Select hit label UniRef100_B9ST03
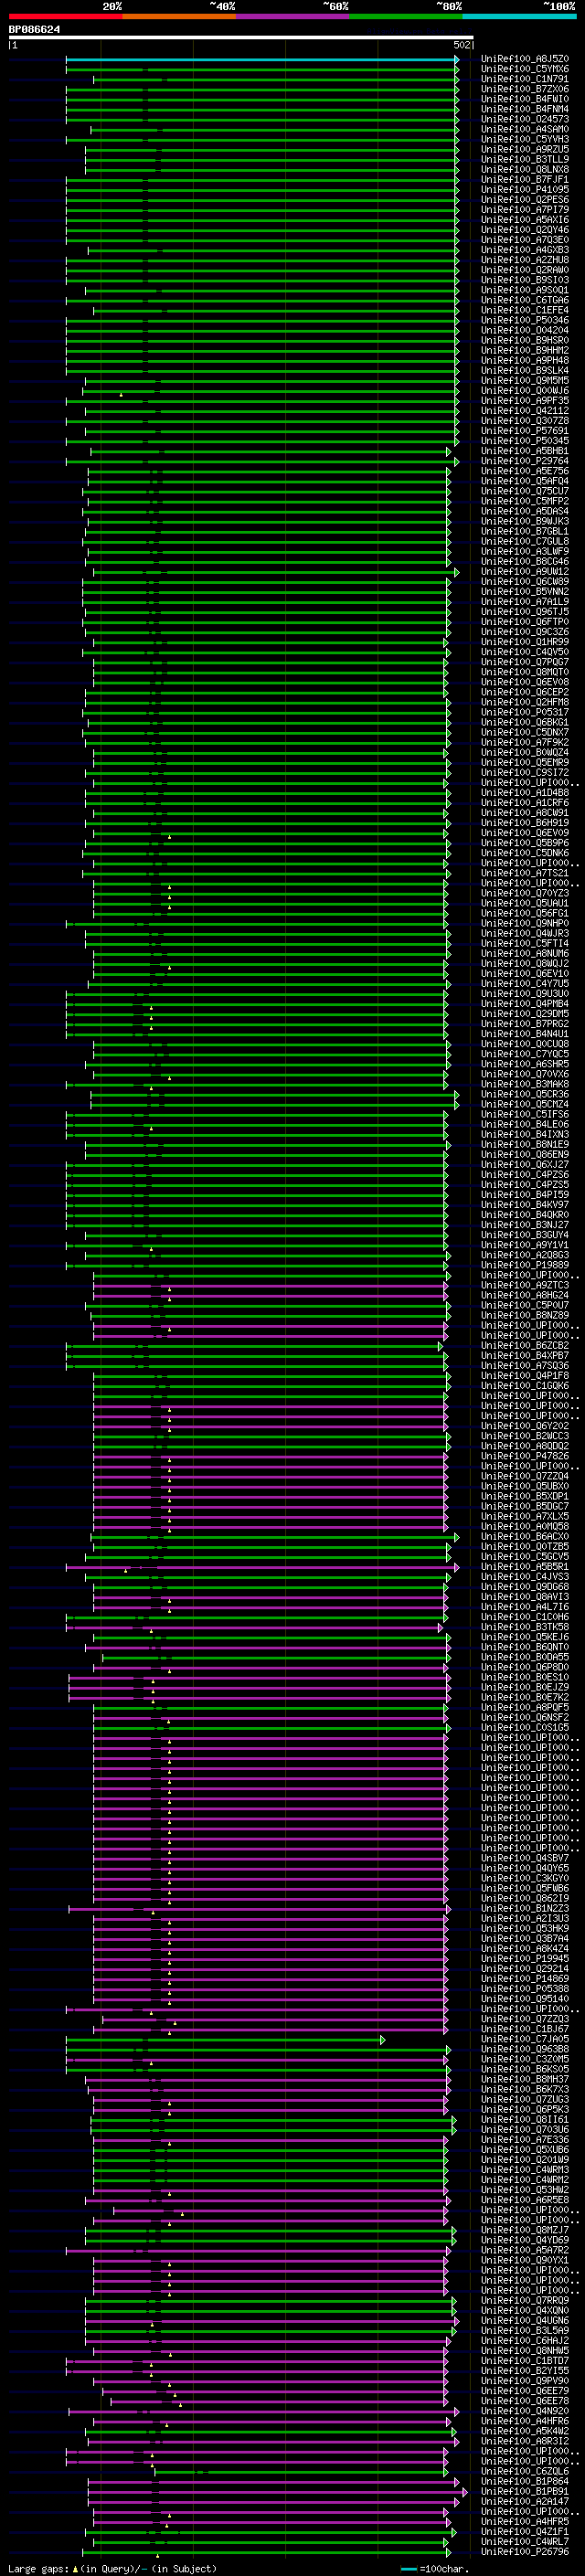585x2576 pixels. [x=524, y=280]
